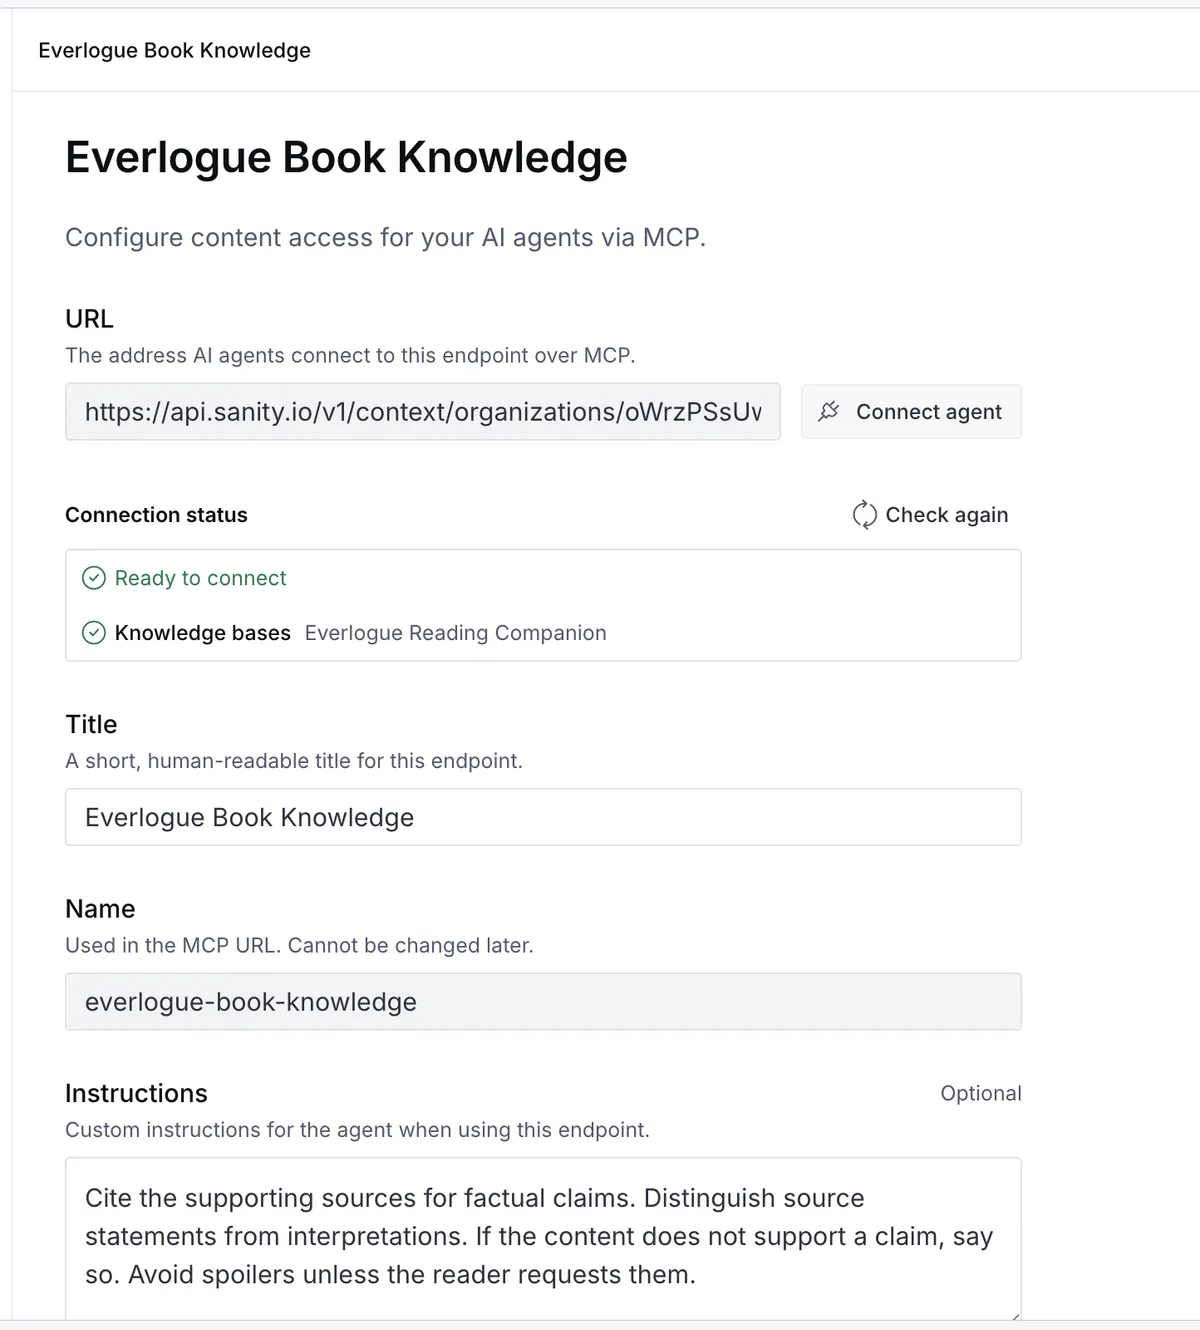Click the Knowledge bases label
1200x1330 pixels.
202,633
